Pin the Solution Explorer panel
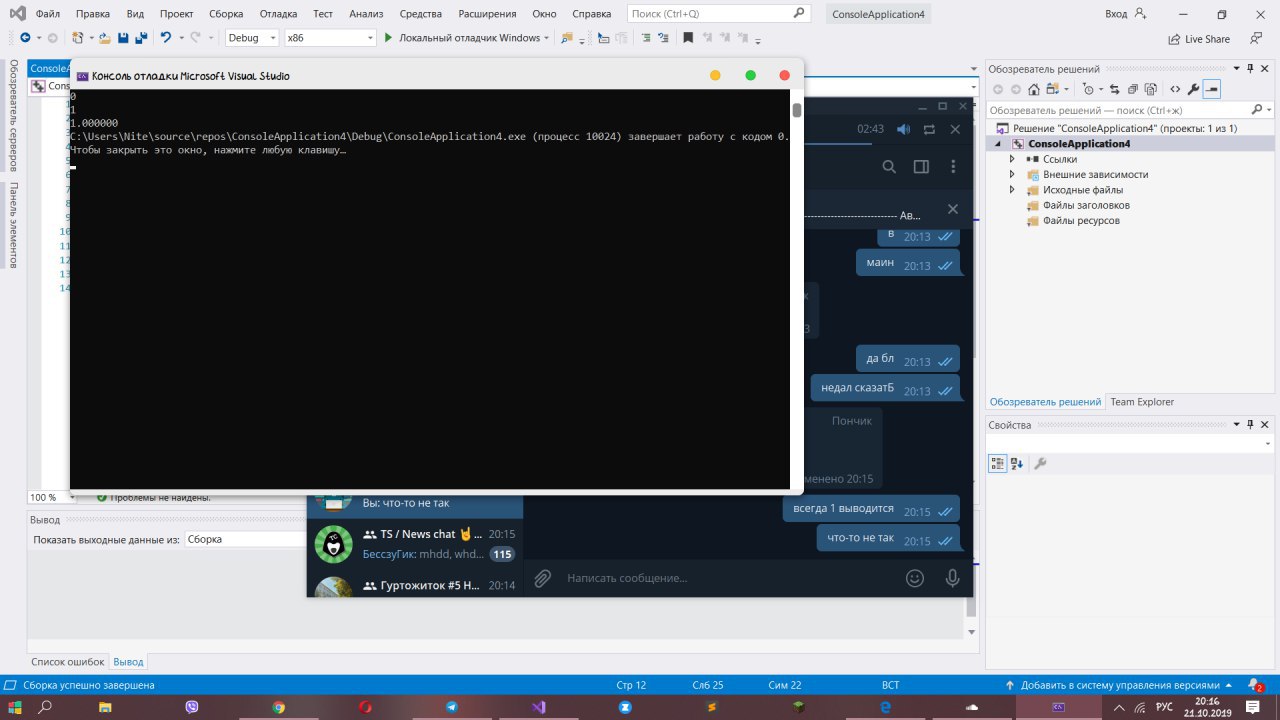 coord(1249,69)
